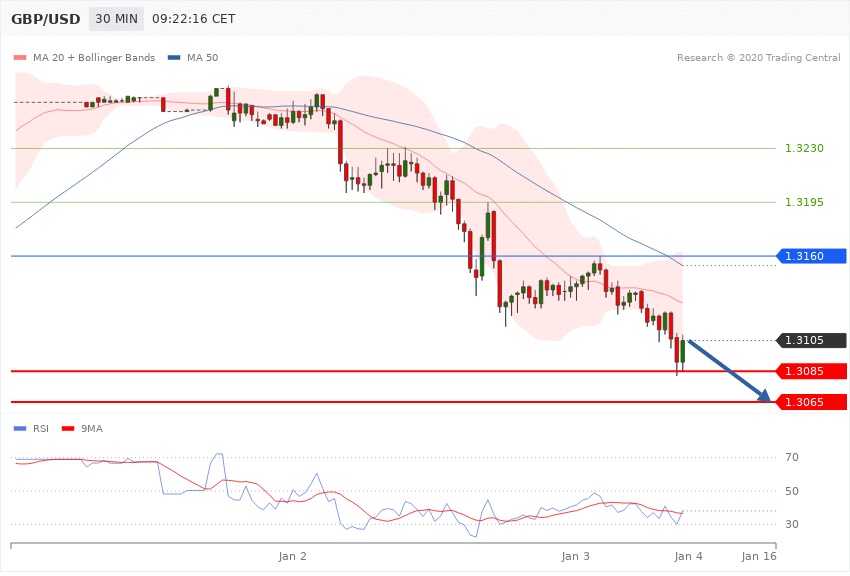This screenshot has width=850, height=576.
Task: Click the RSI 30 axis label
Action: coord(792,524)
